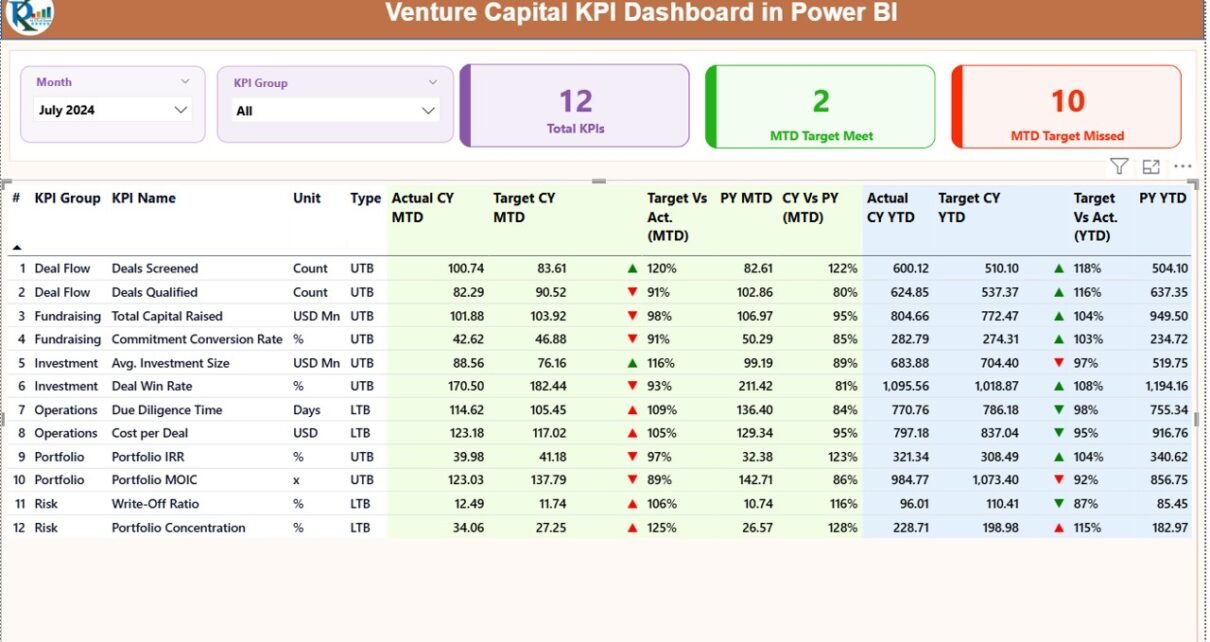This screenshot has width=1210, height=642.
Task: Click the Actual CY MTD column header
Action: pos(422,207)
